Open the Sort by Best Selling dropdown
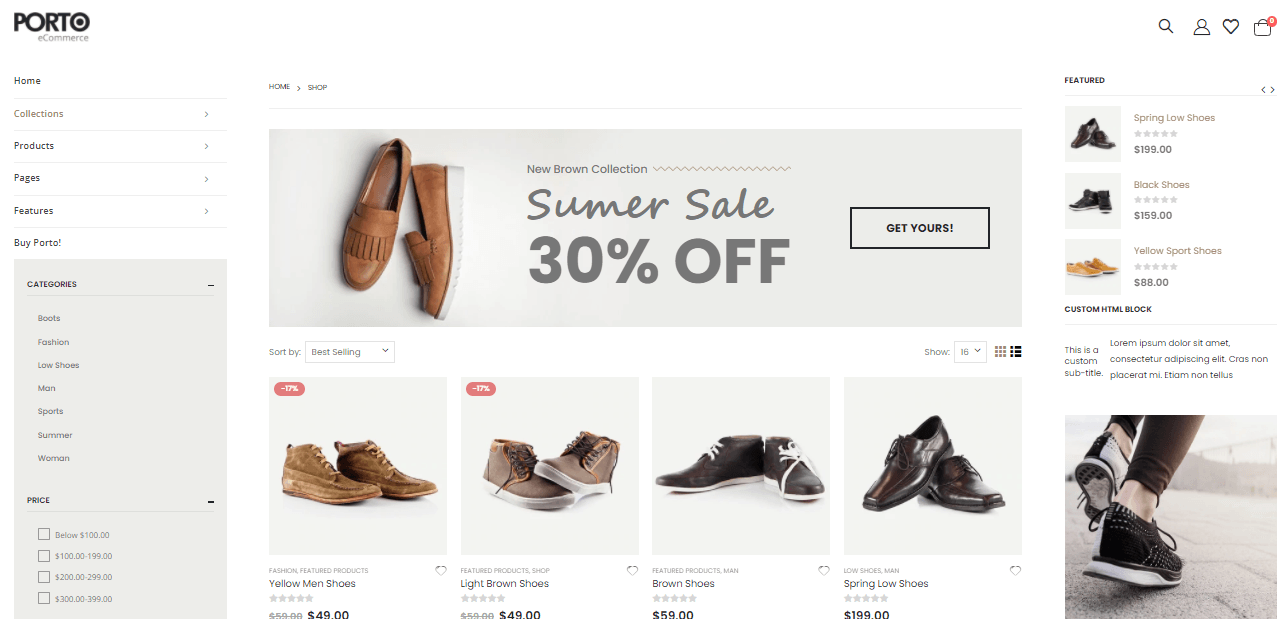This screenshot has width=1277, height=619. pyautogui.click(x=349, y=352)
